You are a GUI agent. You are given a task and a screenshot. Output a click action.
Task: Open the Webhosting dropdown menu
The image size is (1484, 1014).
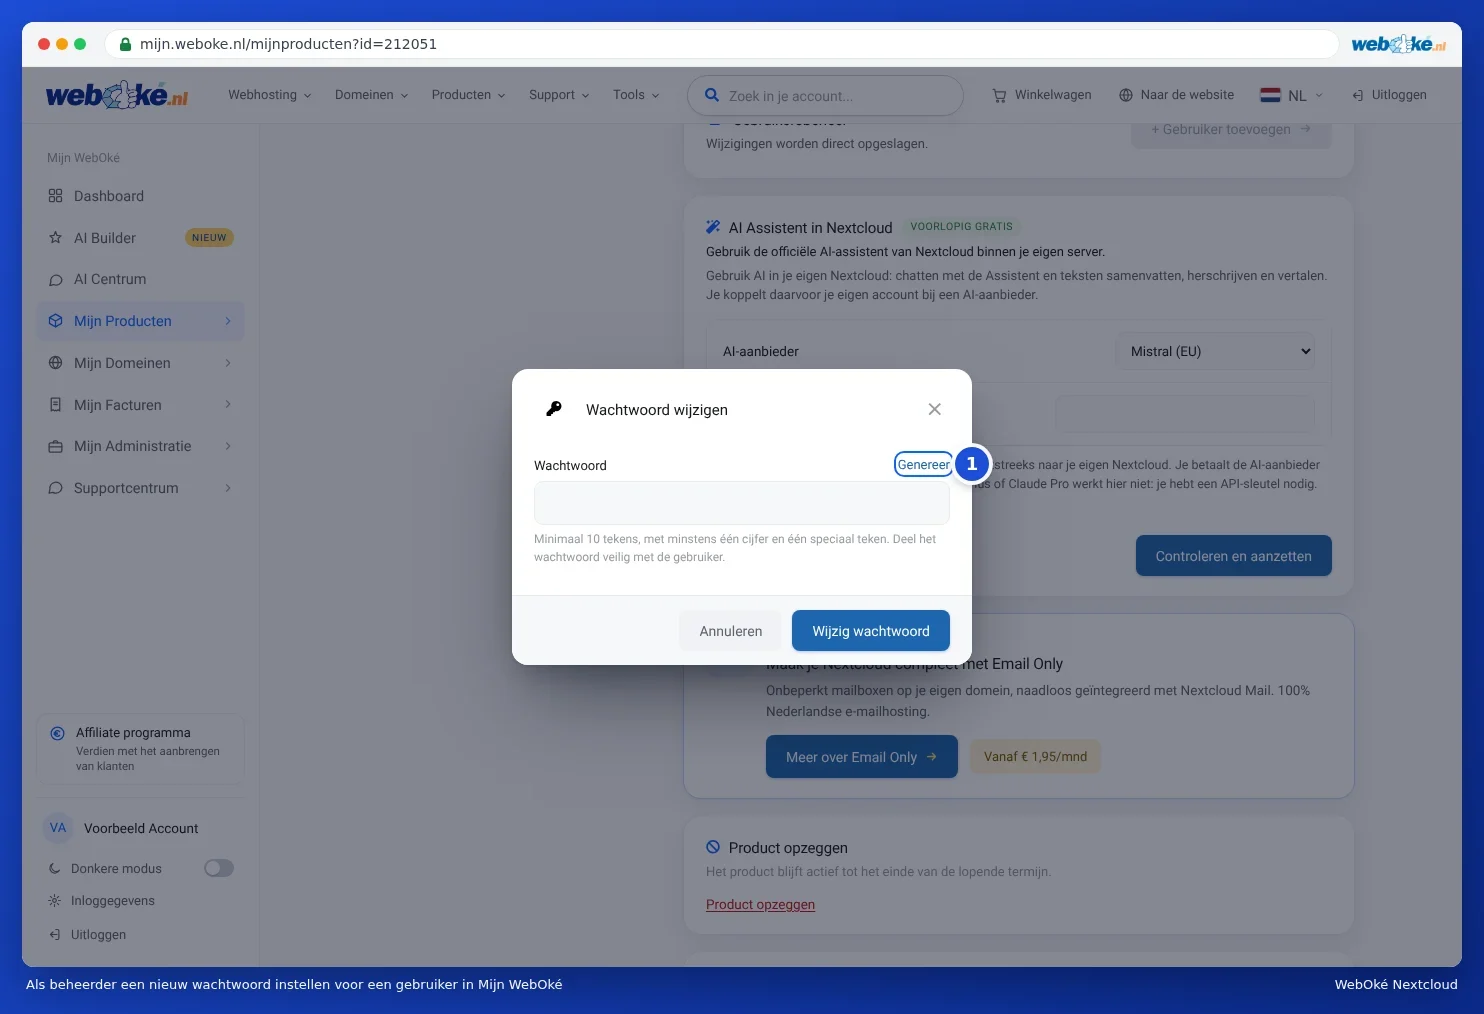[269, 95]
